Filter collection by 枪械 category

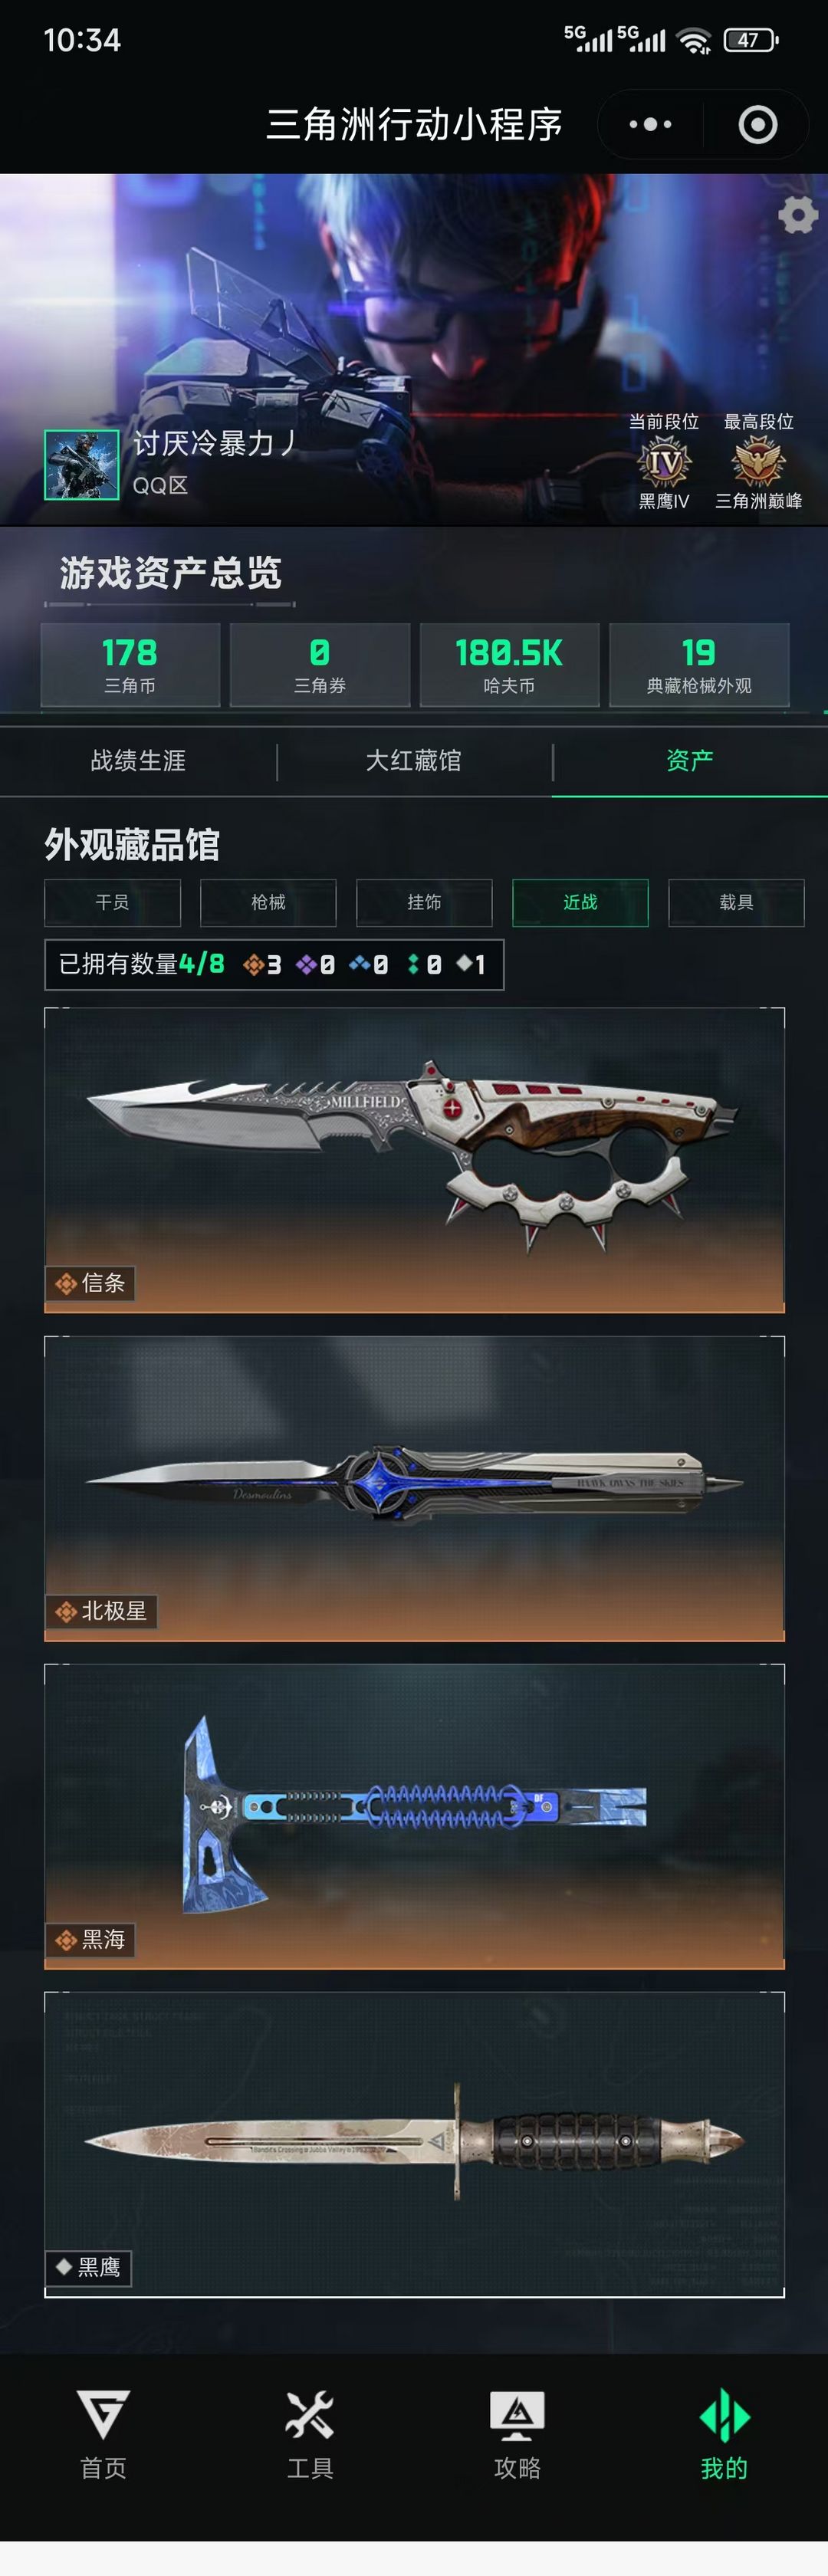[x=268, y=903]
